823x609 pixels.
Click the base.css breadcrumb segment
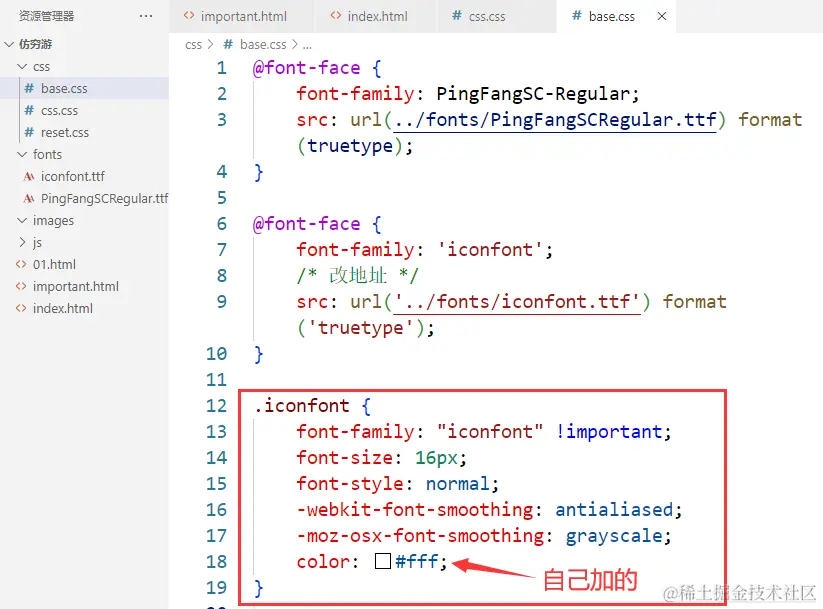(x=263, y=45)
